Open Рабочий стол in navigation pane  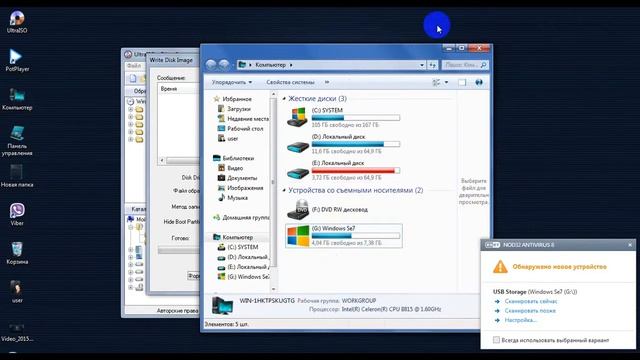pos(240,129)
